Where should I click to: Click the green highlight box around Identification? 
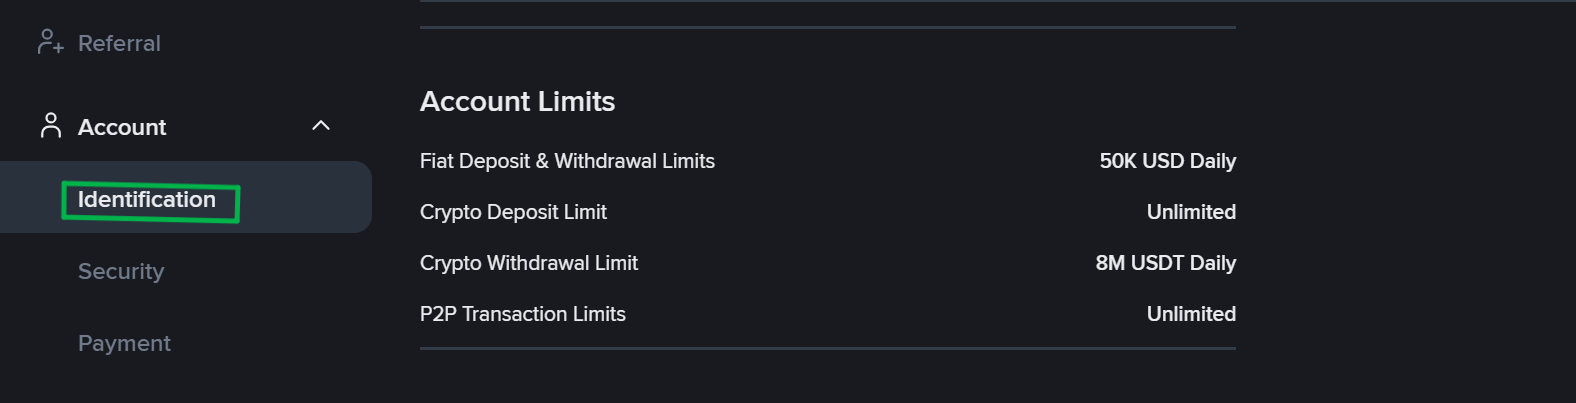coord(237,203)
